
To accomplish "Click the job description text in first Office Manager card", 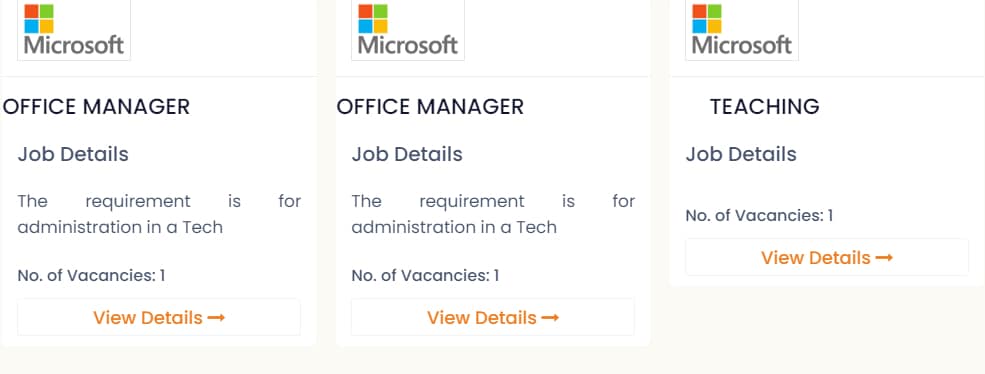I will (159, 214).
